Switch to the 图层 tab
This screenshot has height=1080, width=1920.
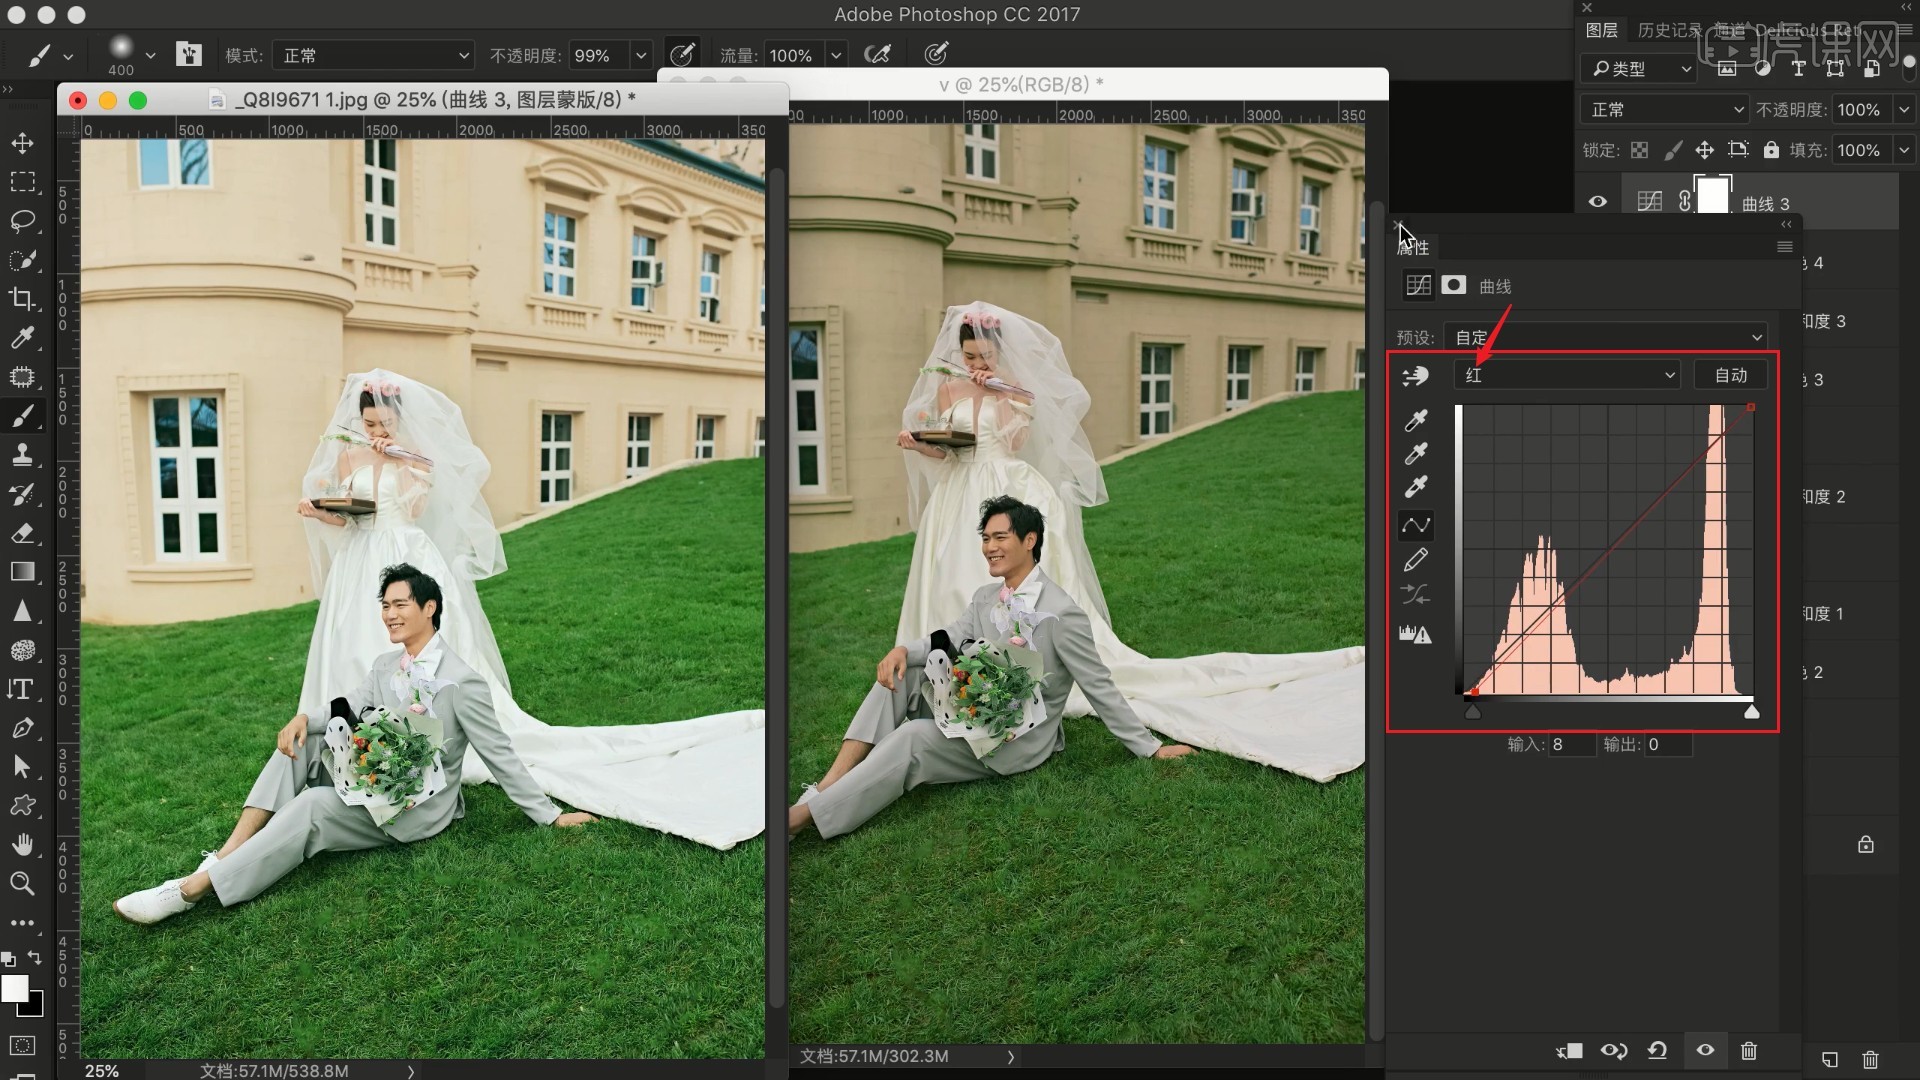pyautogui.click(x=1602, y=30)
